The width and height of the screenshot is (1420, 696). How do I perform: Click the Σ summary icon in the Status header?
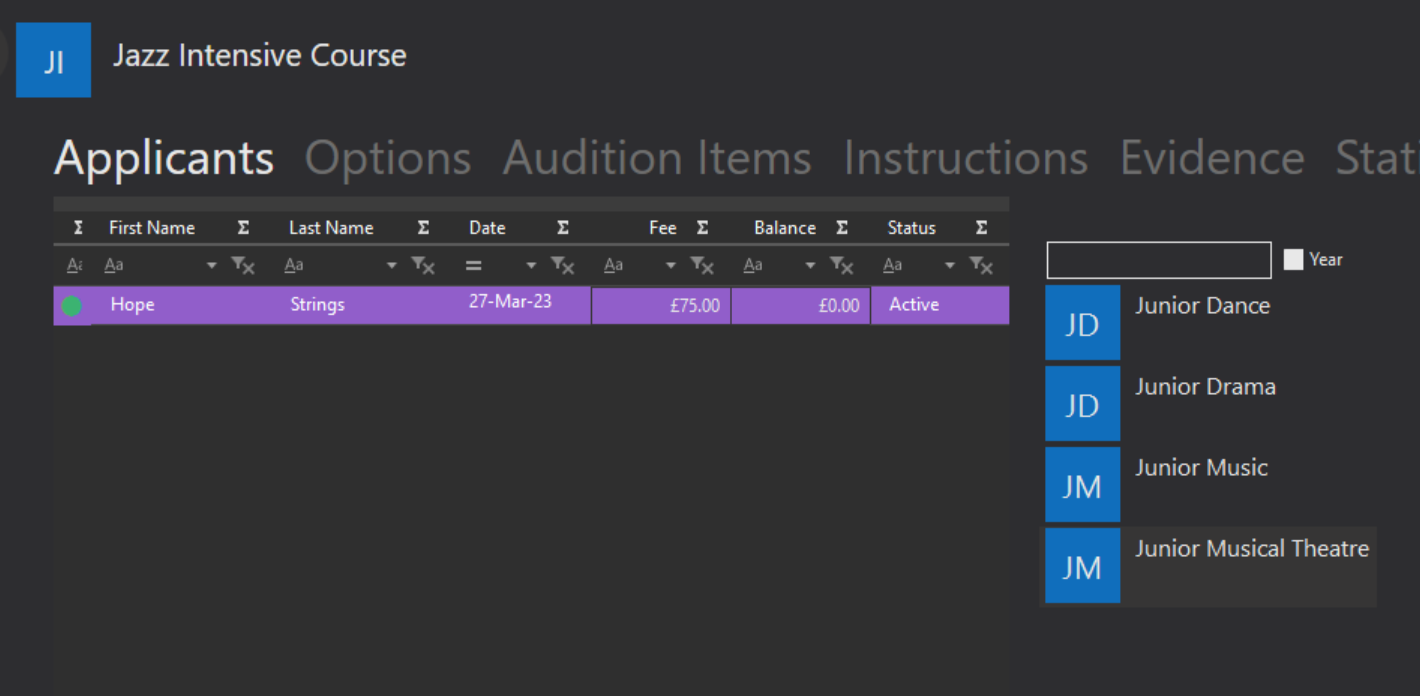click(981, 228)
